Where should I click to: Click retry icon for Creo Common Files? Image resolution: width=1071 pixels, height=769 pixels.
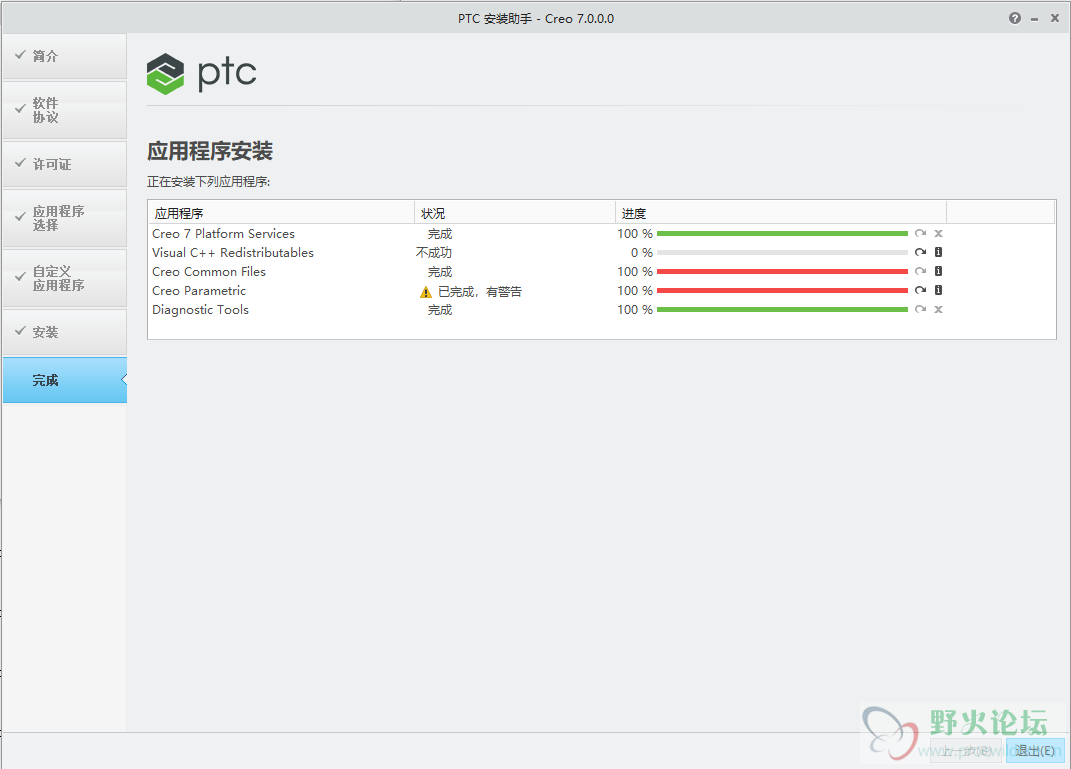tap(921, 271)
